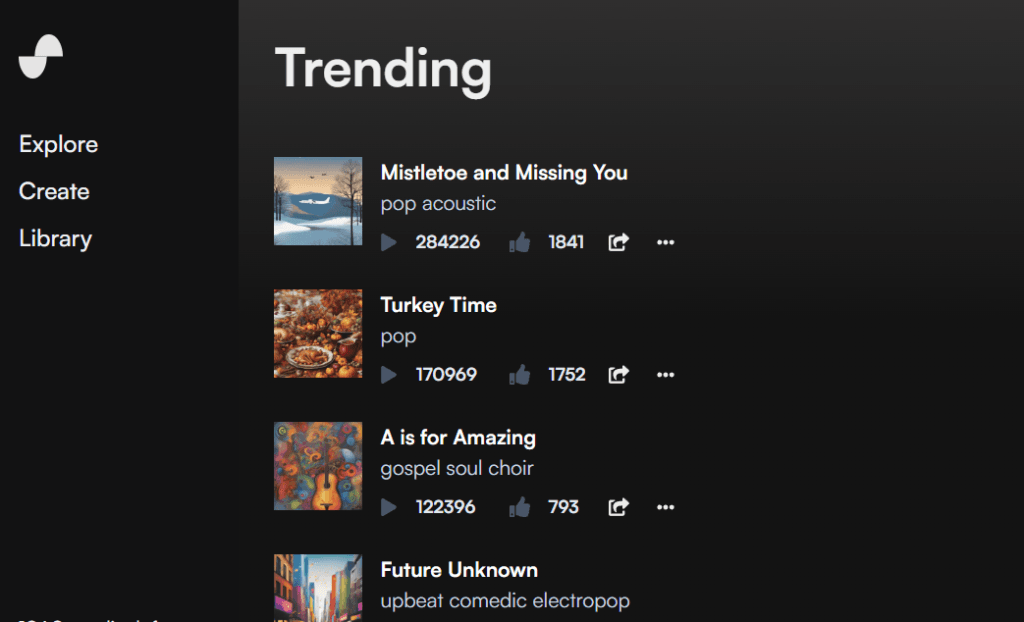
Task: Play A is for Amazing
Action: point(389,507)
